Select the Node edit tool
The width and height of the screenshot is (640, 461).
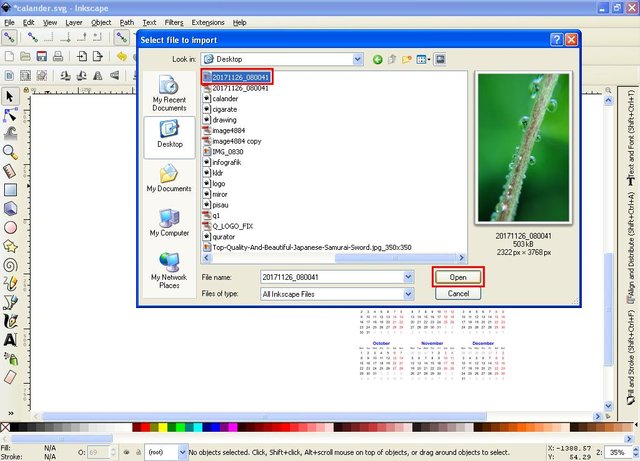[x=10, y=115]
